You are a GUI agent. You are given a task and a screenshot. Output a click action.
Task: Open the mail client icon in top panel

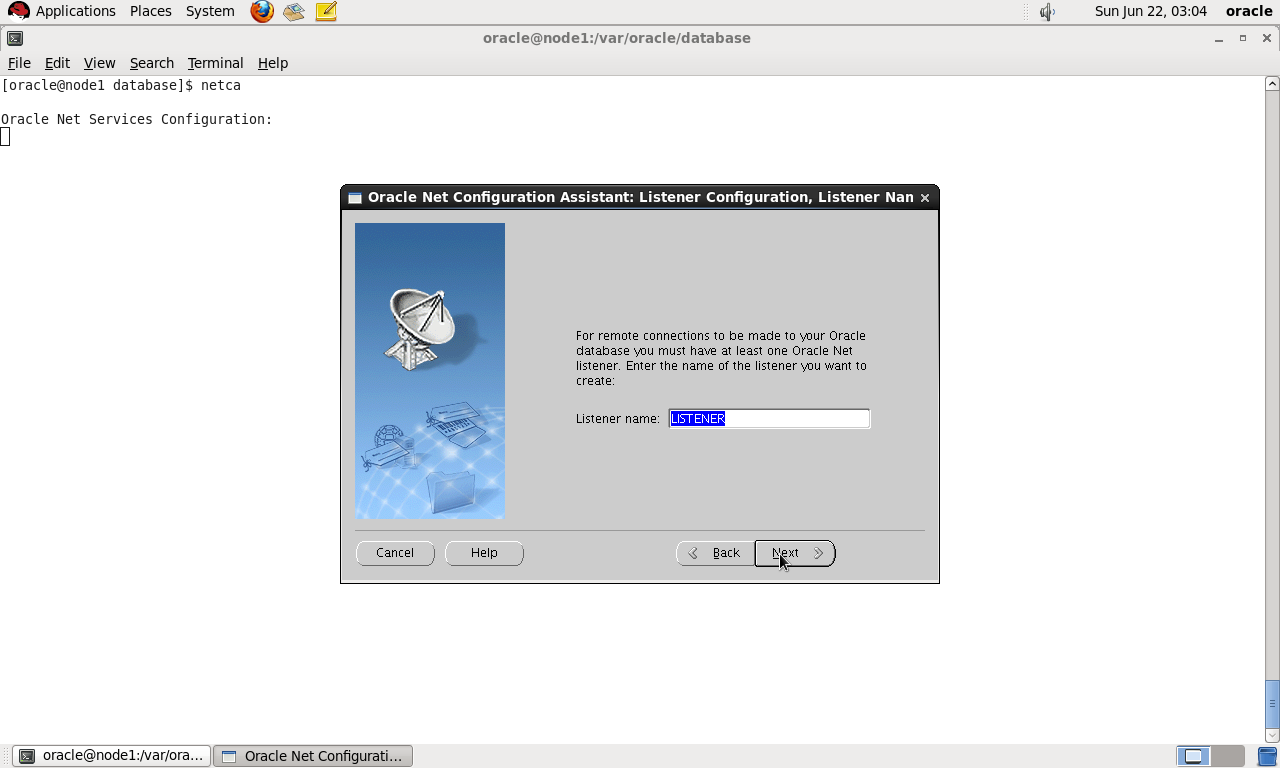[294, 12]
